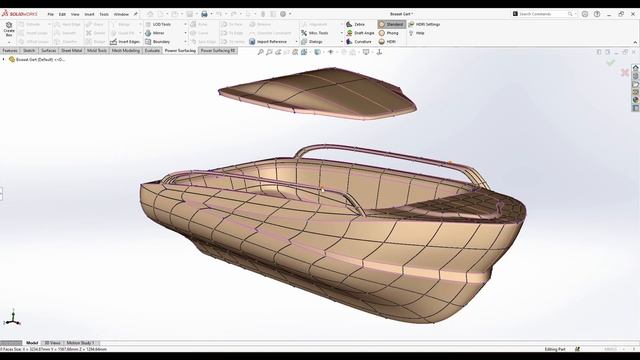
Task: Switch to the Features tab
Action: (10, 51)
